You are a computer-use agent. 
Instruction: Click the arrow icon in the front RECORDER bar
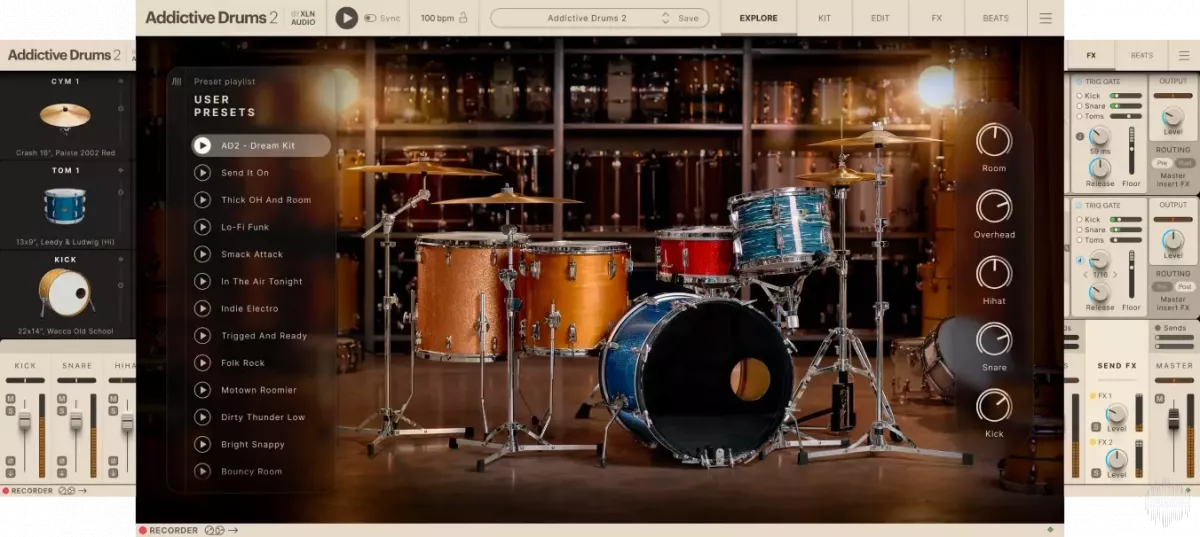[x=233, y=530]
